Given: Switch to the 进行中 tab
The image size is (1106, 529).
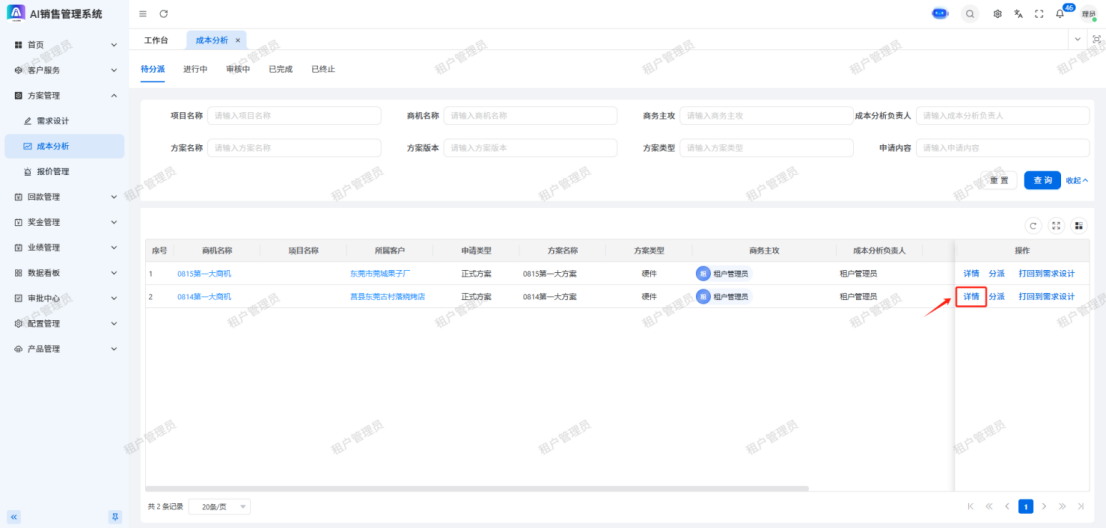Looking at the screenshot, I should coord(195,69).
